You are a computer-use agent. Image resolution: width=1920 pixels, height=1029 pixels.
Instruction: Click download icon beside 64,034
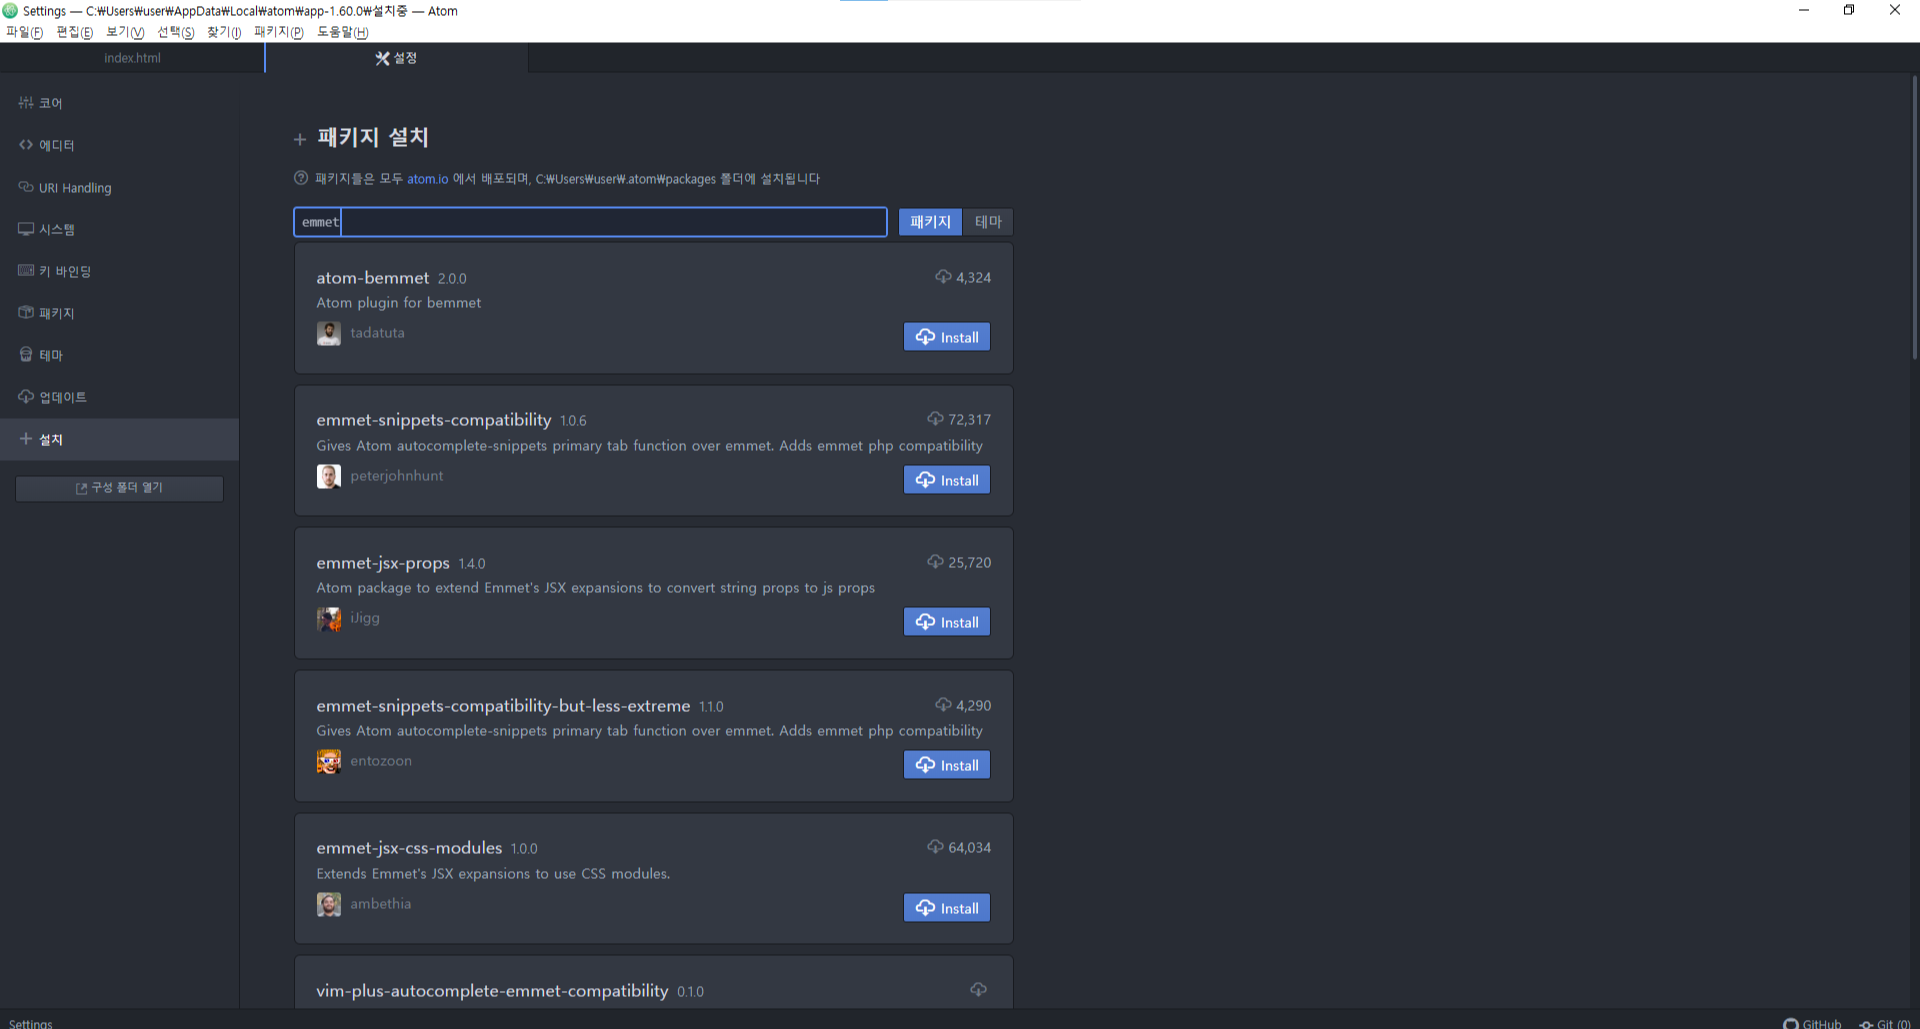(x=935, y=847)
